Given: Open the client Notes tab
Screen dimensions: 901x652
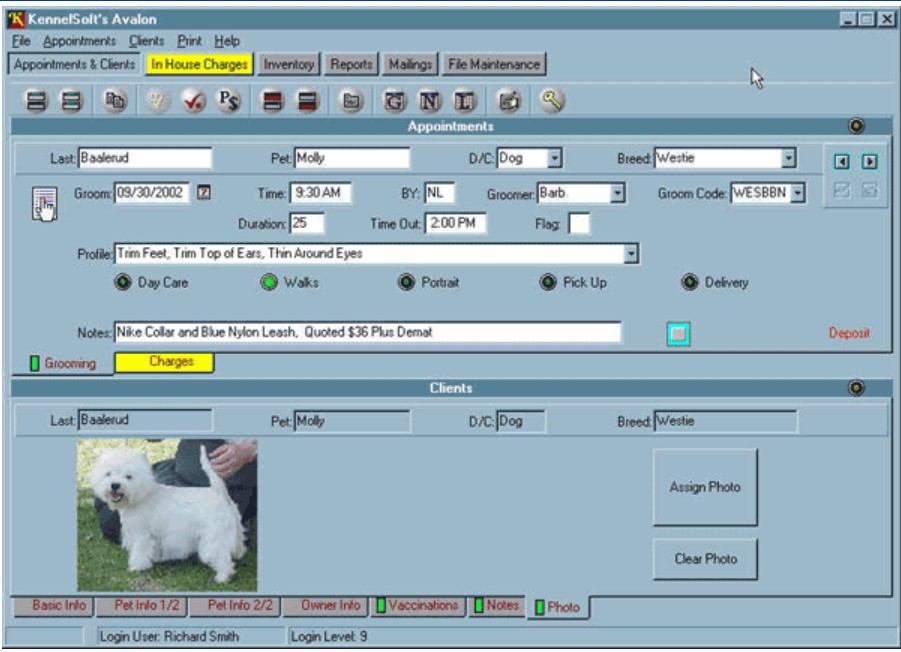Looking at the screenshot, I should tap(497, 605).
